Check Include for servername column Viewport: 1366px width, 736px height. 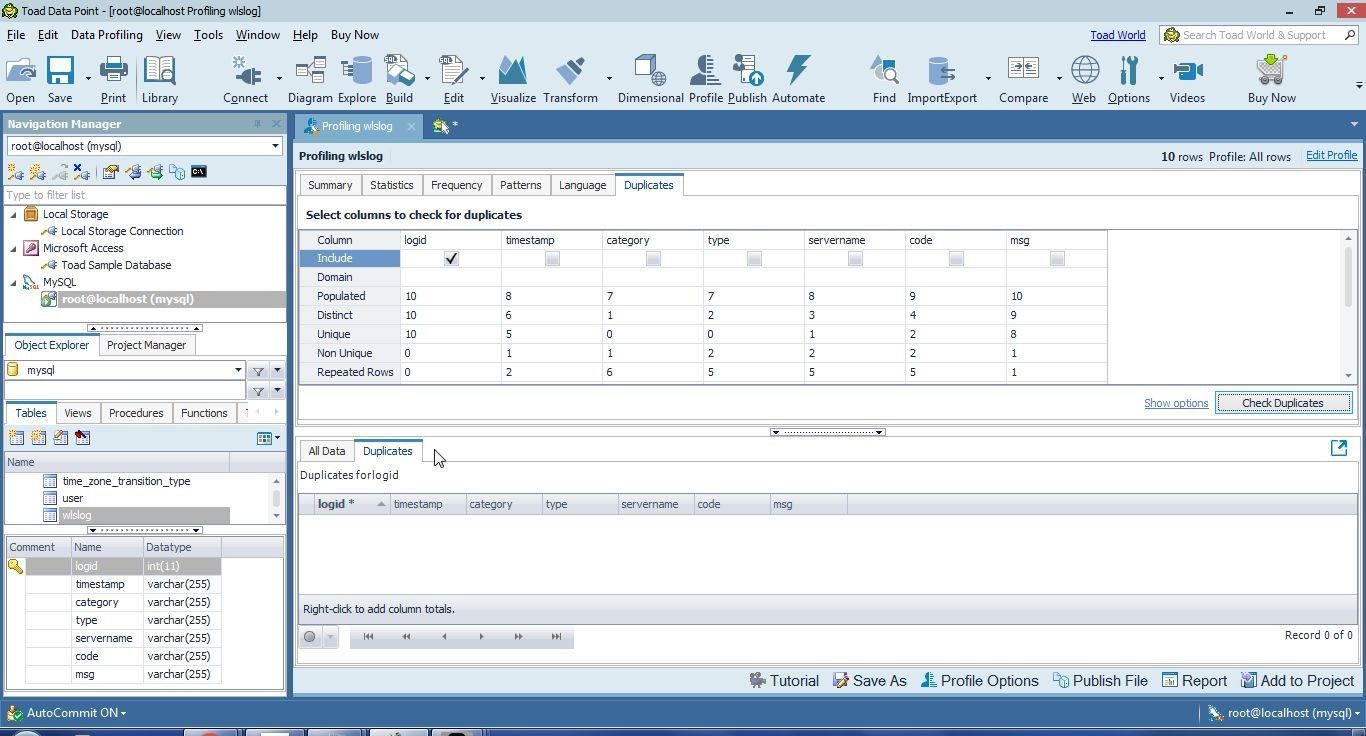coord(855,258)
